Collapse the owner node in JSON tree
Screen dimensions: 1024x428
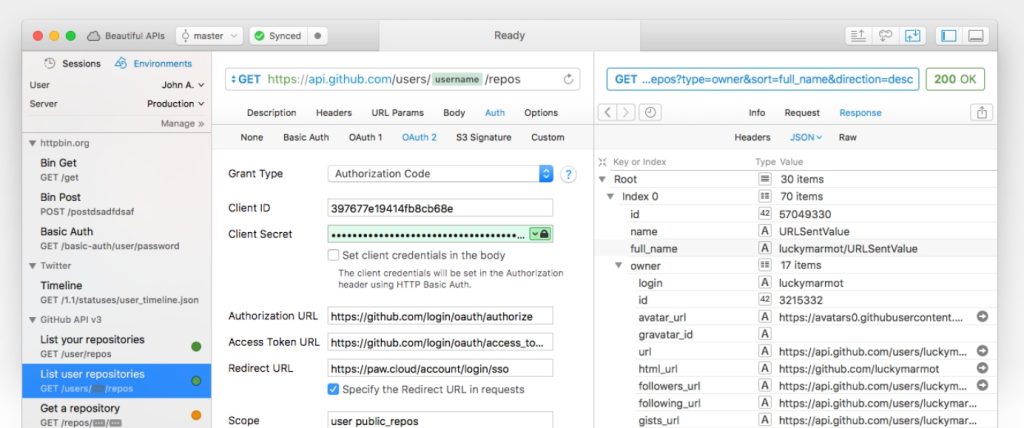[x=618, y=266]
